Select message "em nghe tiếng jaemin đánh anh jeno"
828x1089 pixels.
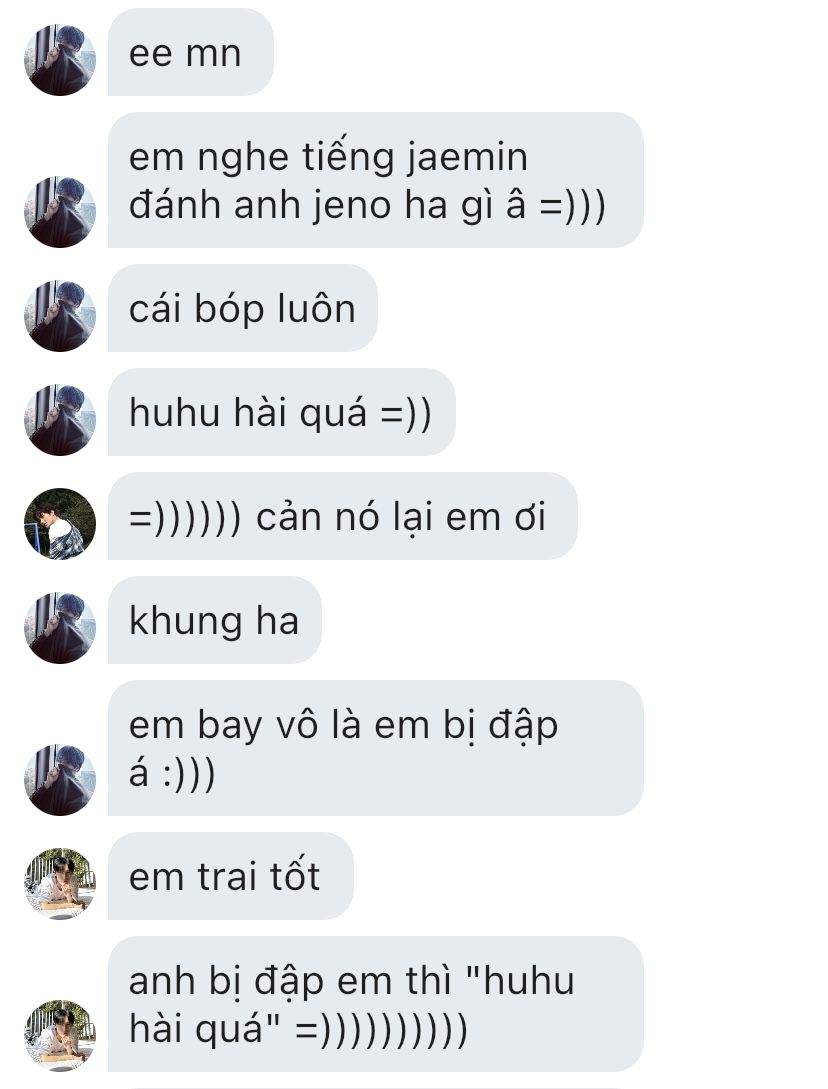(375, 180)
